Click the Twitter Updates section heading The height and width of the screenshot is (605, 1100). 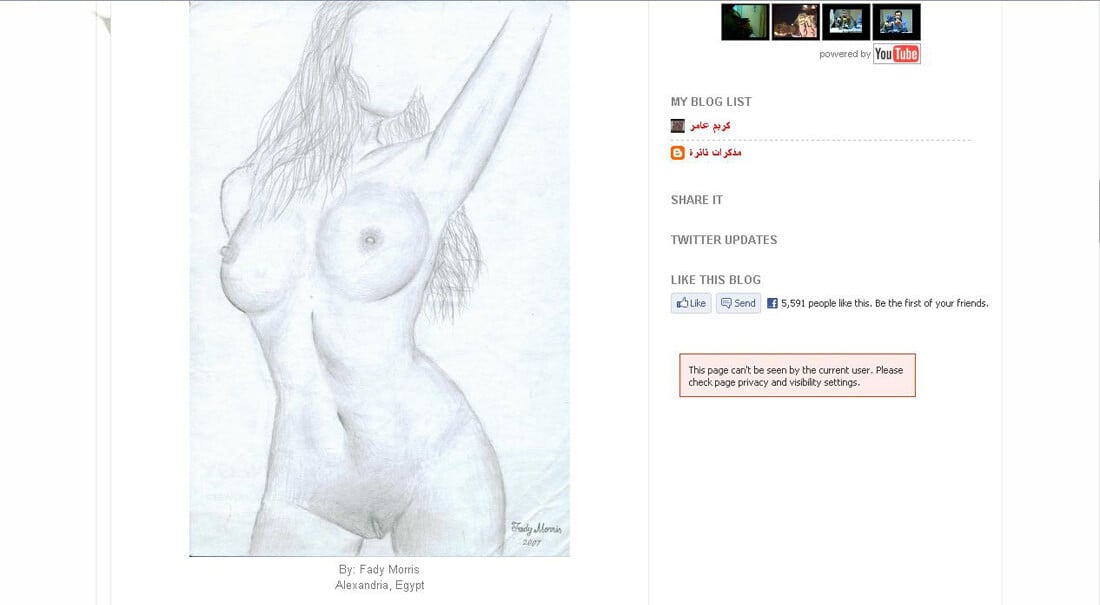724,240
